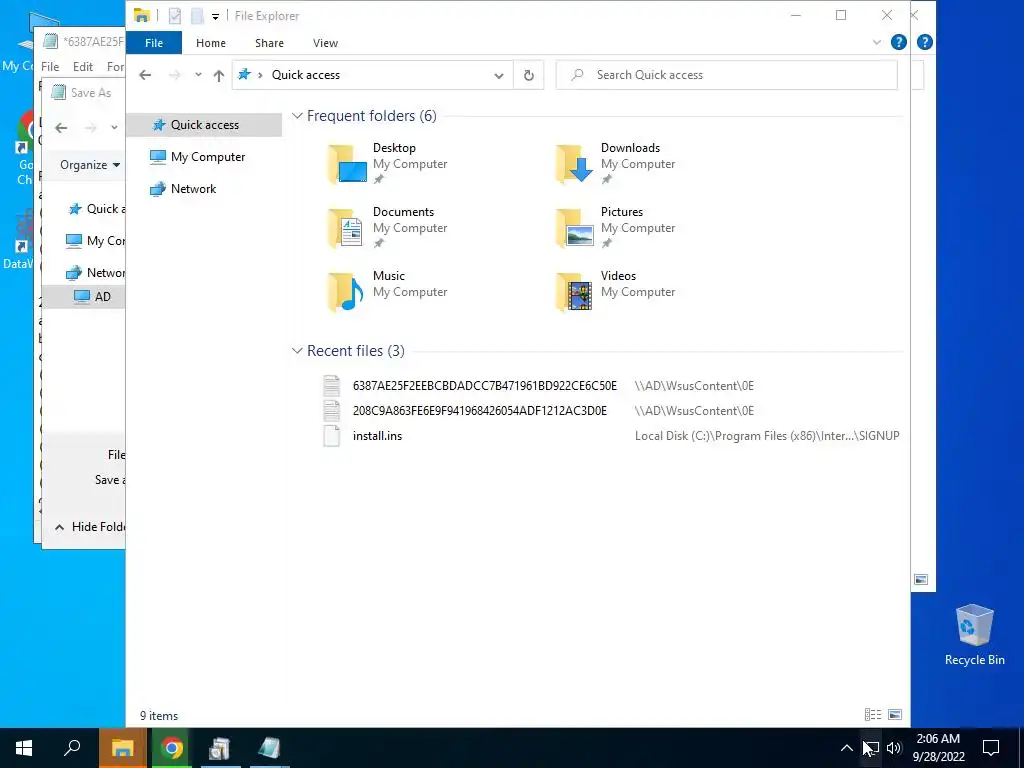Screen dimensions: 1024x768
Task: Open the recent locations dropdown arrow
Action: point(198,75)
